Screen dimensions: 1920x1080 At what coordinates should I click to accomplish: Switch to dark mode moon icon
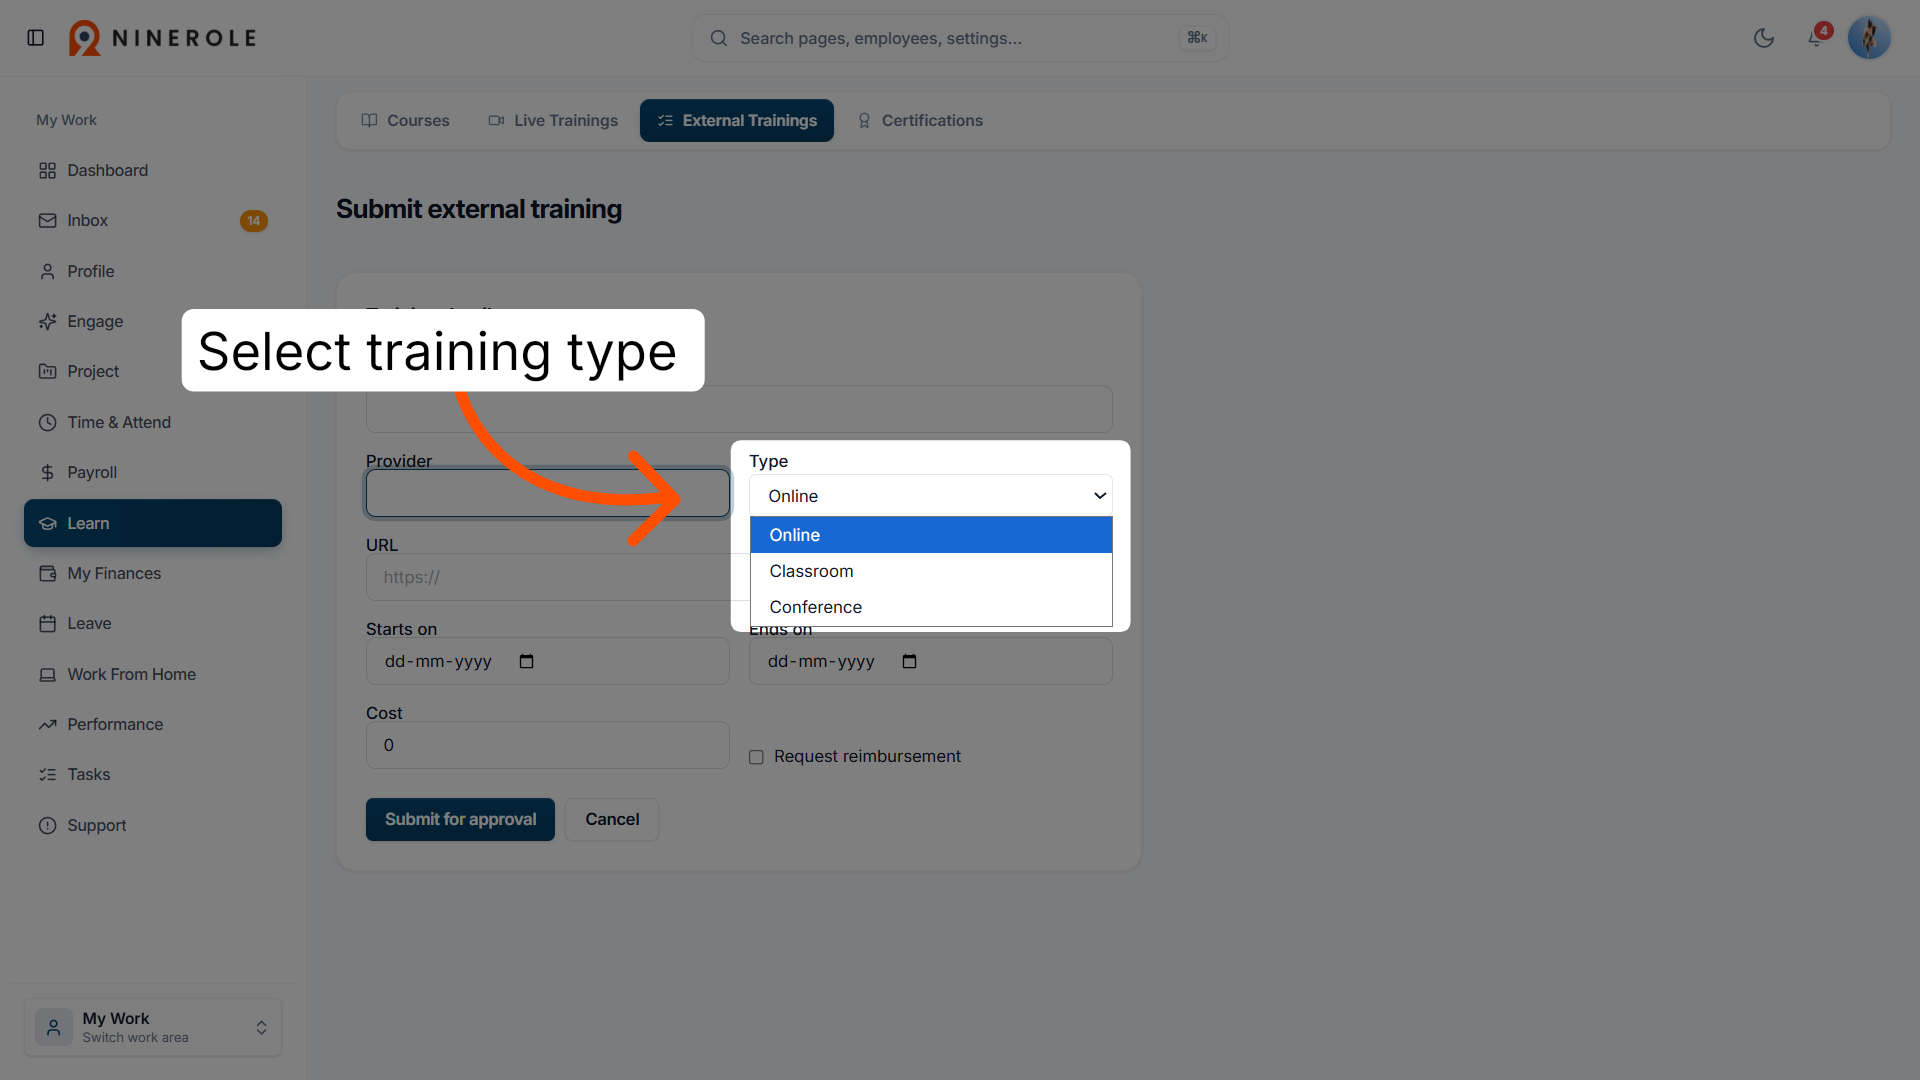1764,38
